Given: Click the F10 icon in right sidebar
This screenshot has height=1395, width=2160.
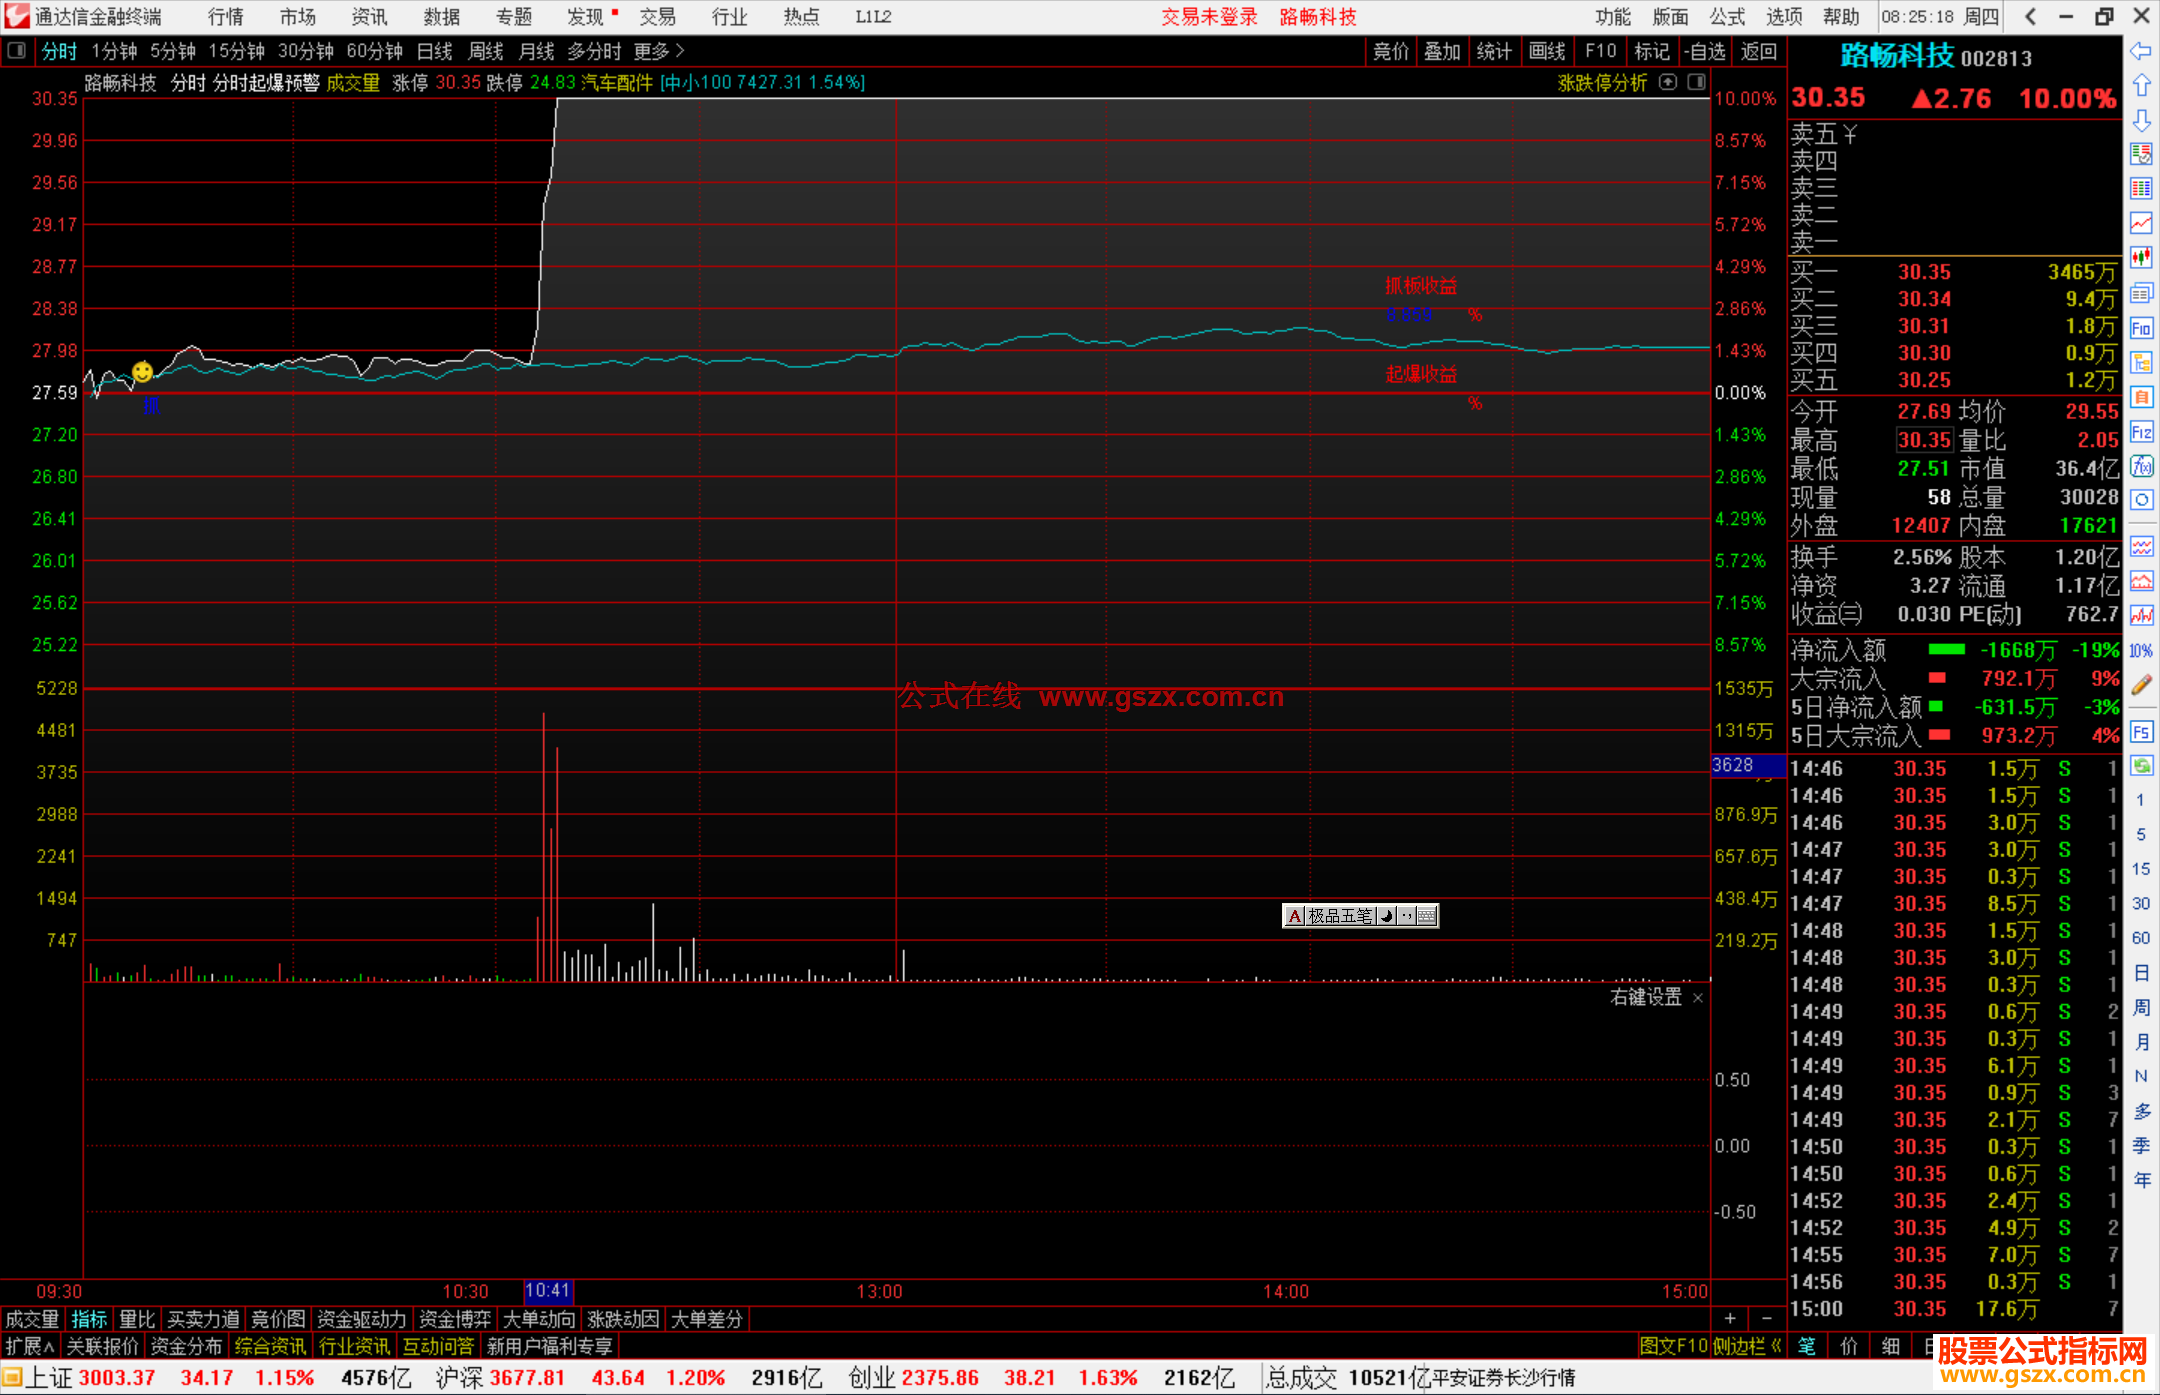Looking at the screenshot, I should (x=2141, y=328).
